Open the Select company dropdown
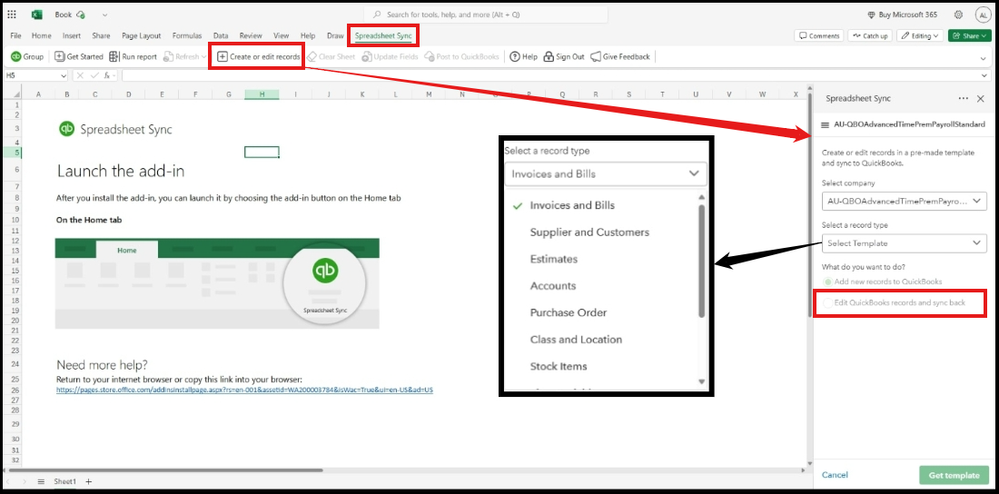Image resolution: width=999 pixels, height=494 pixels. click(904, 201)
